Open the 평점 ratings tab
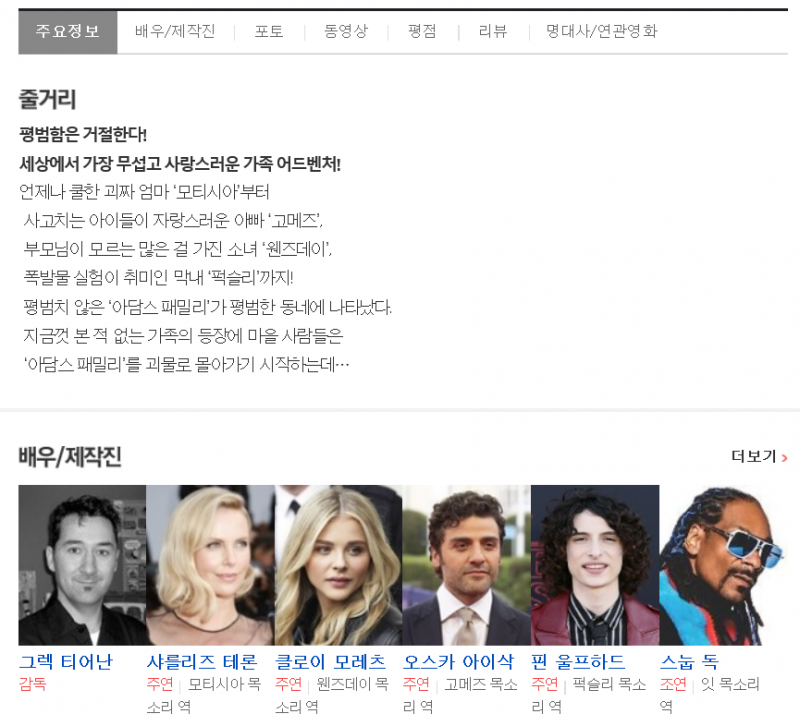 coord(422,32)
